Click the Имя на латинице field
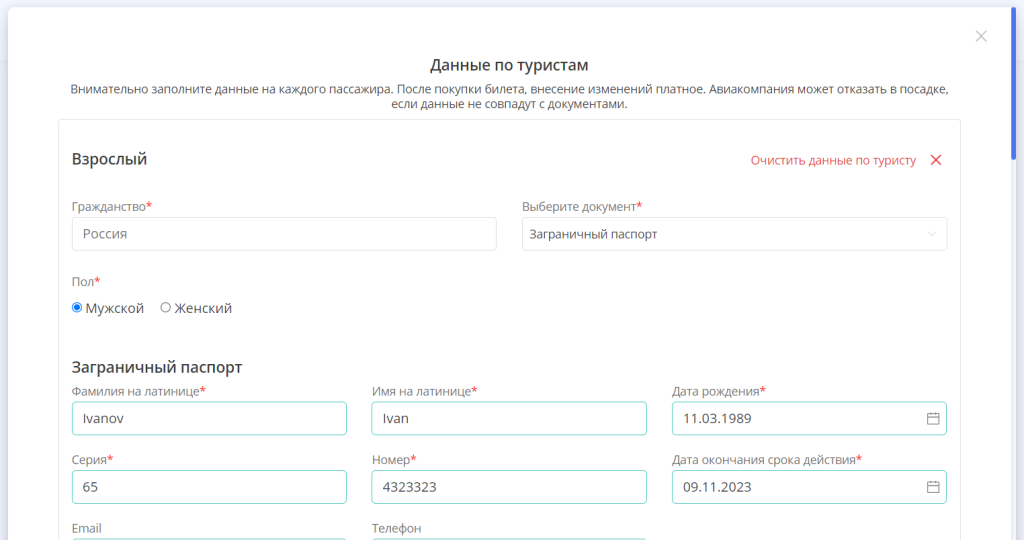 point(509,419)
